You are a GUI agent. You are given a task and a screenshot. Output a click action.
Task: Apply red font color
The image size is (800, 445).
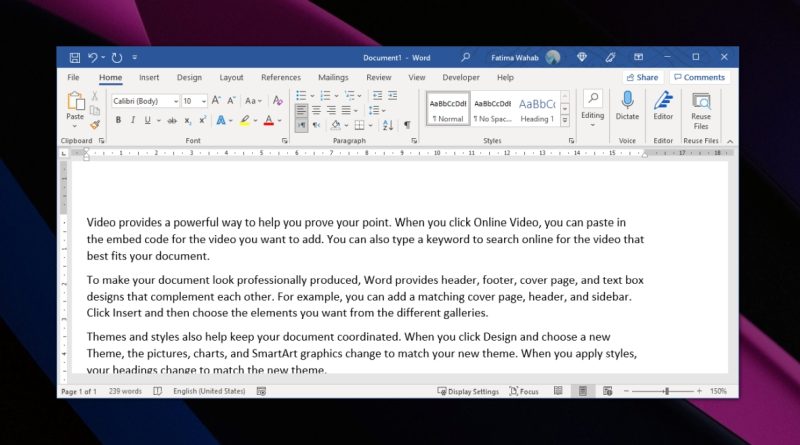[268, 120]
